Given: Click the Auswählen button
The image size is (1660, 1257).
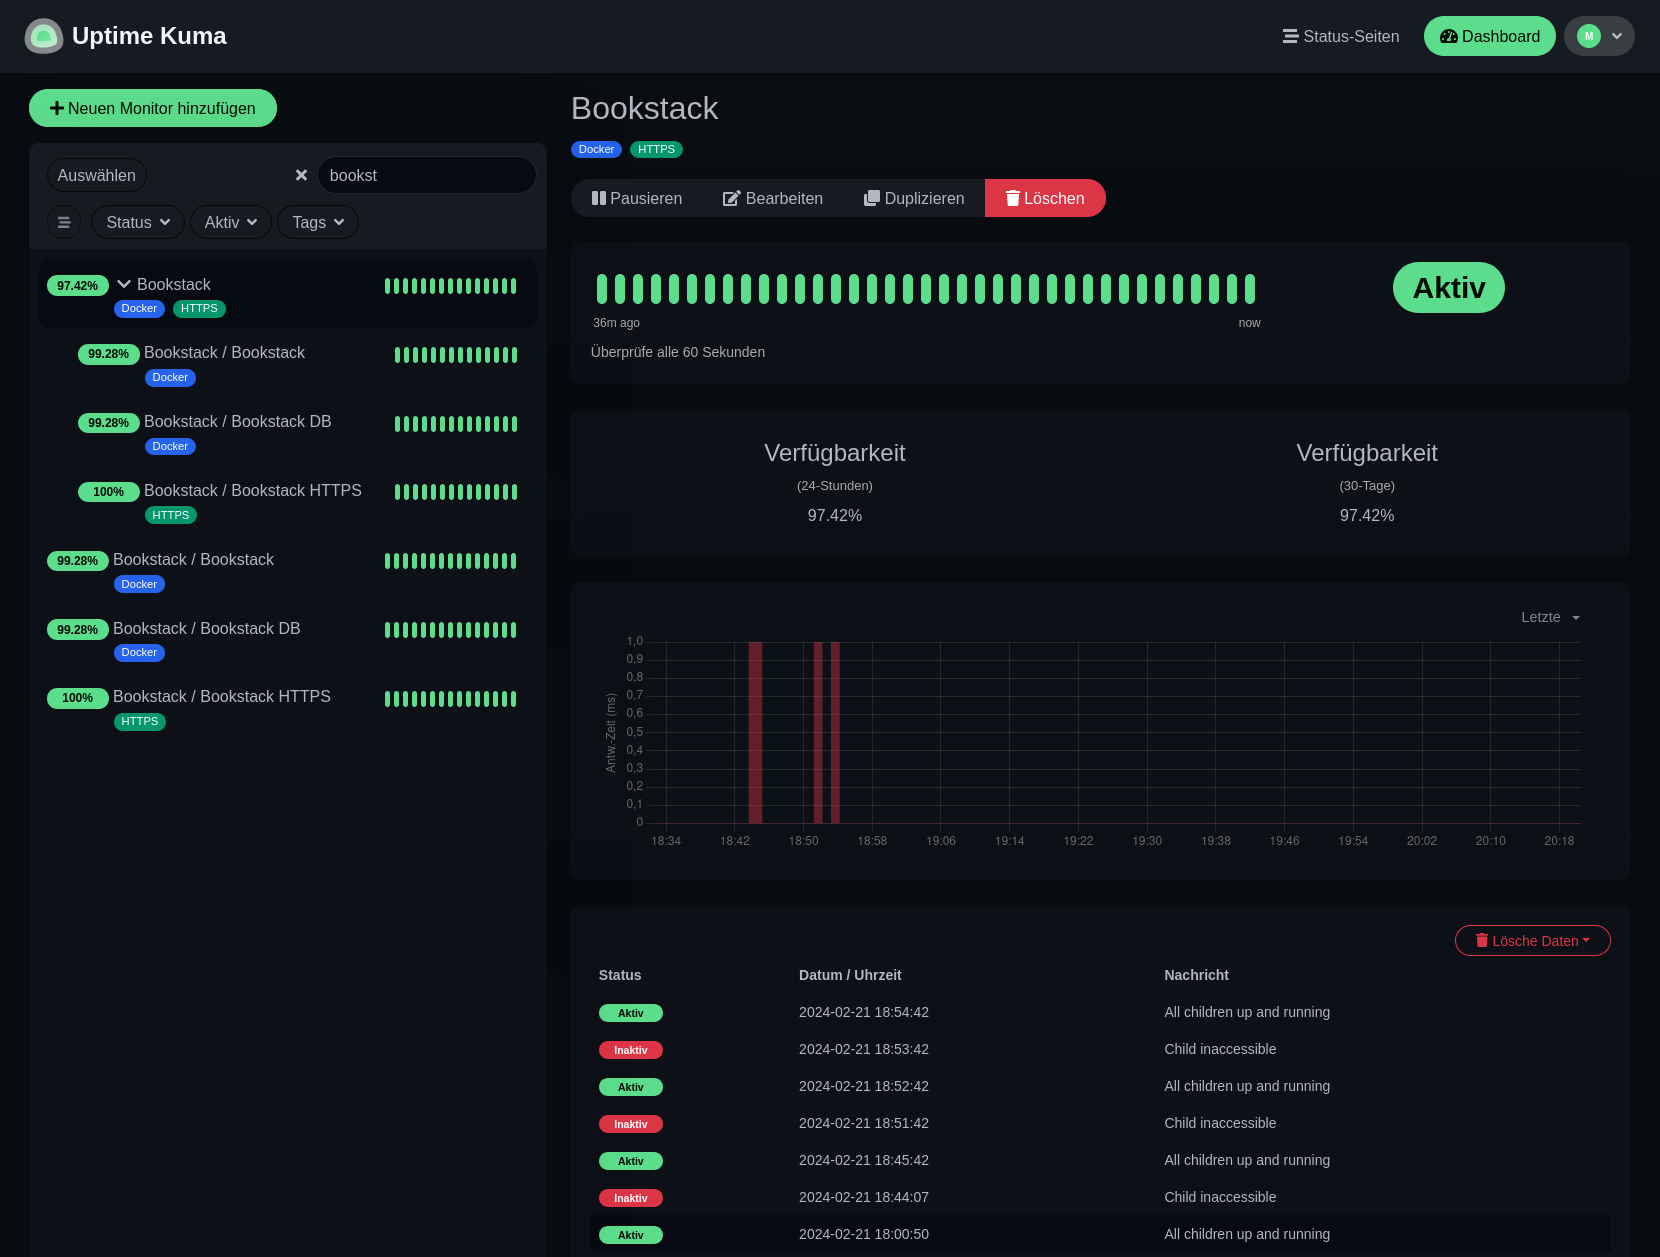Looking at the screenshot, I should tap(97, 175).
